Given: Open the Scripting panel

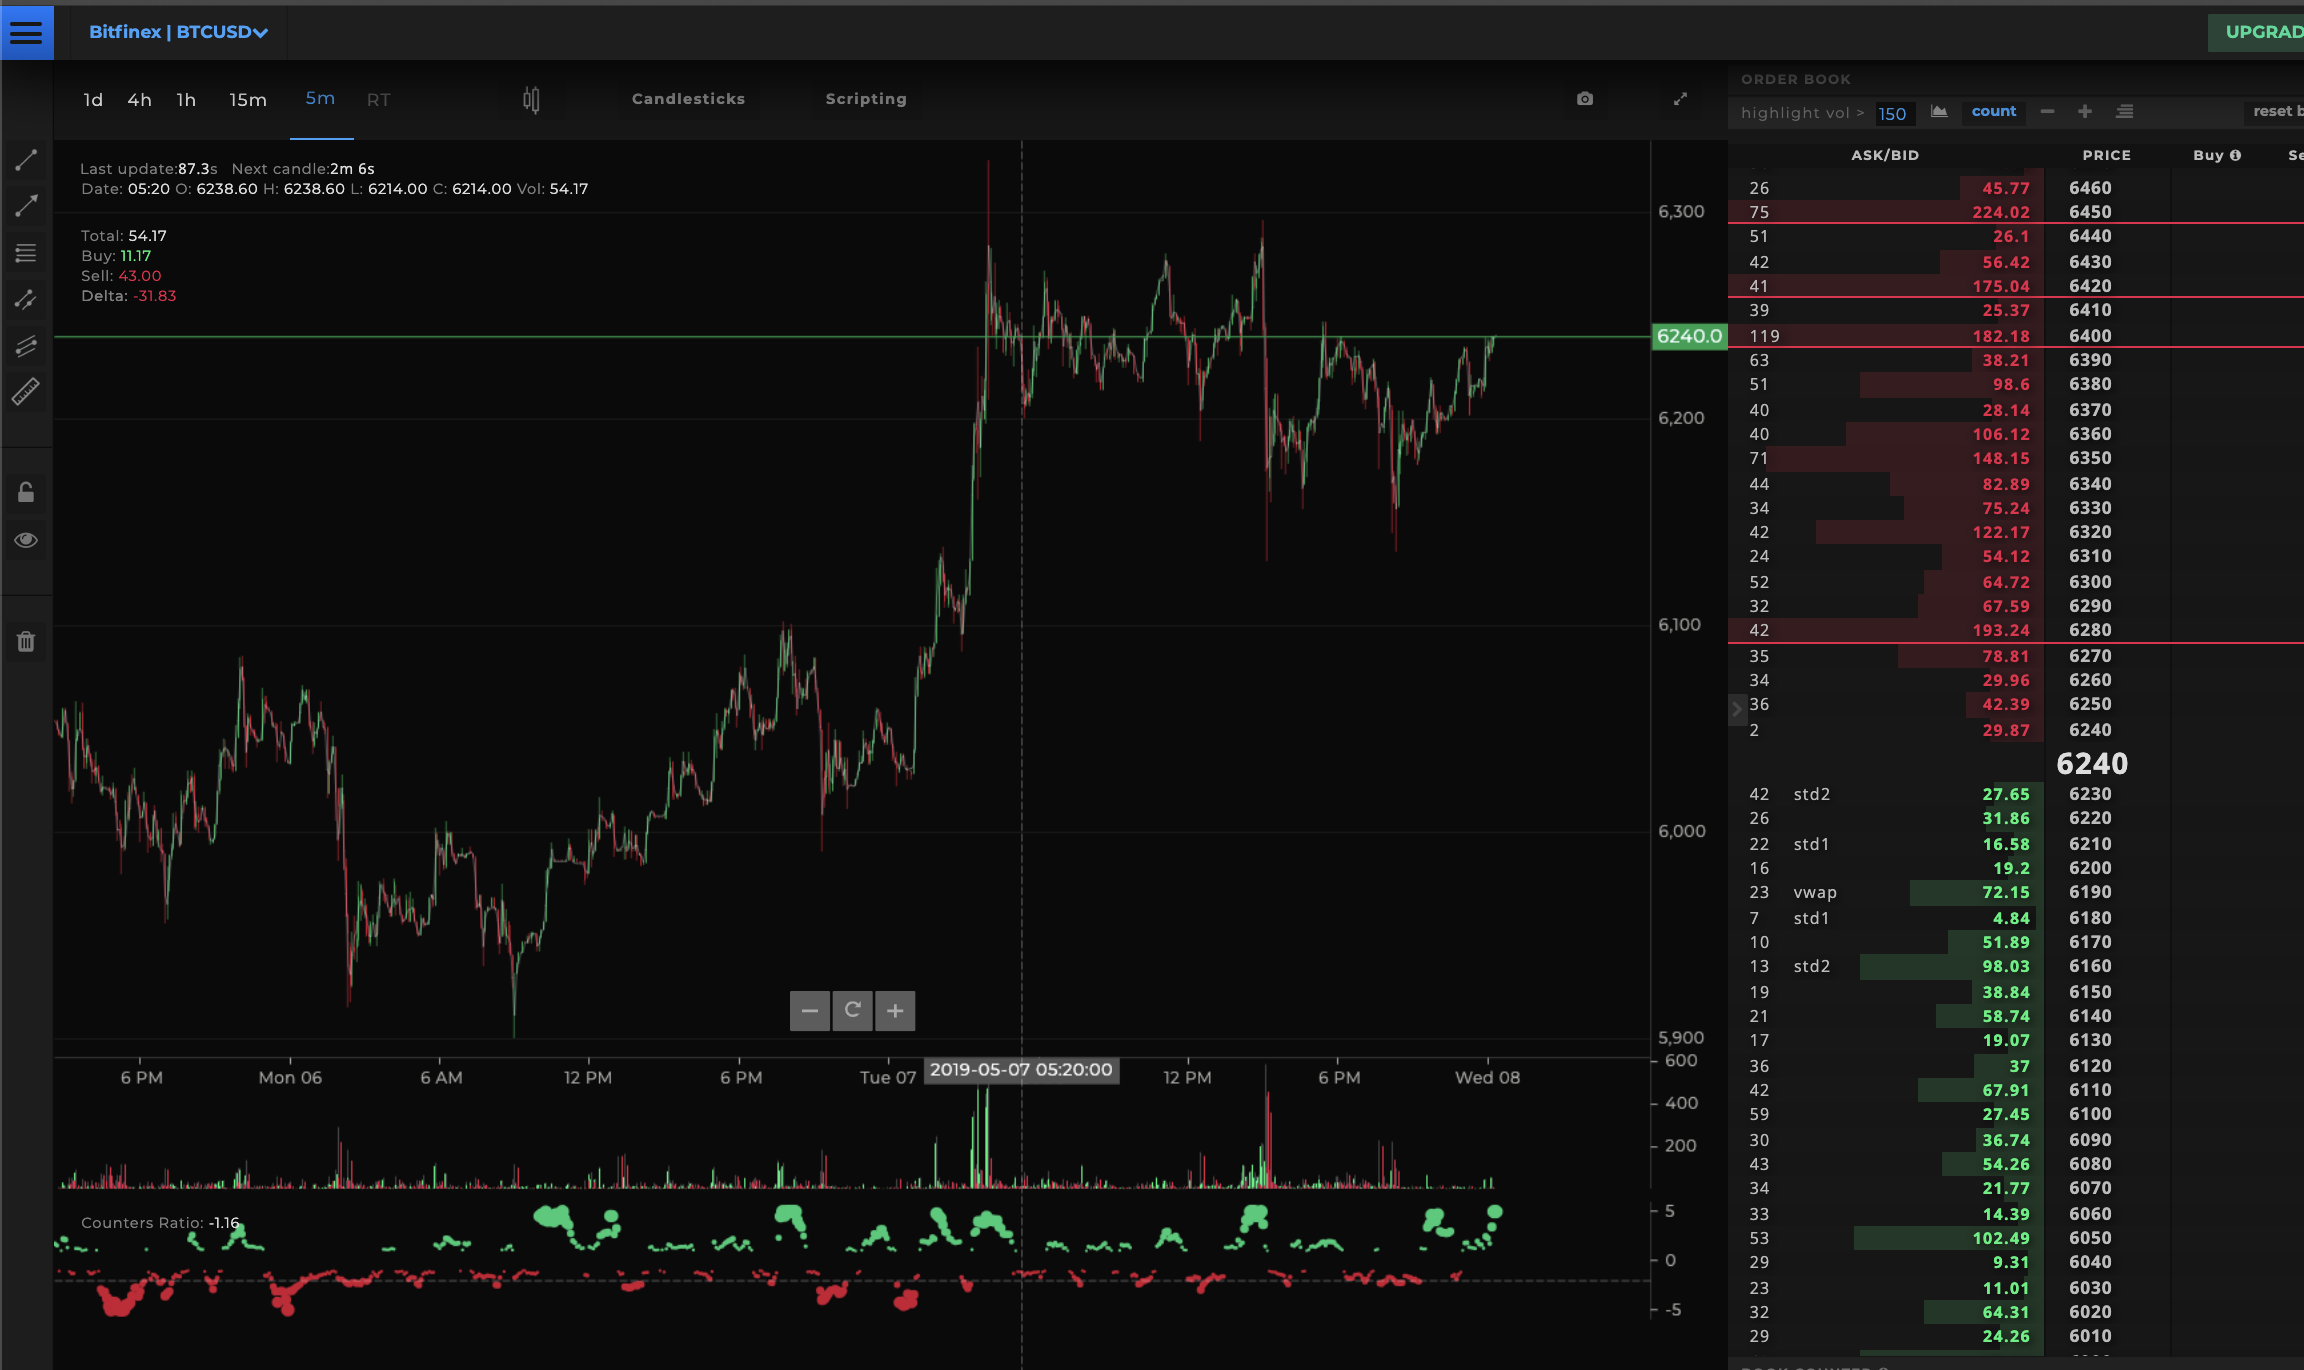Looking at the screenshot, I should 866,99.
